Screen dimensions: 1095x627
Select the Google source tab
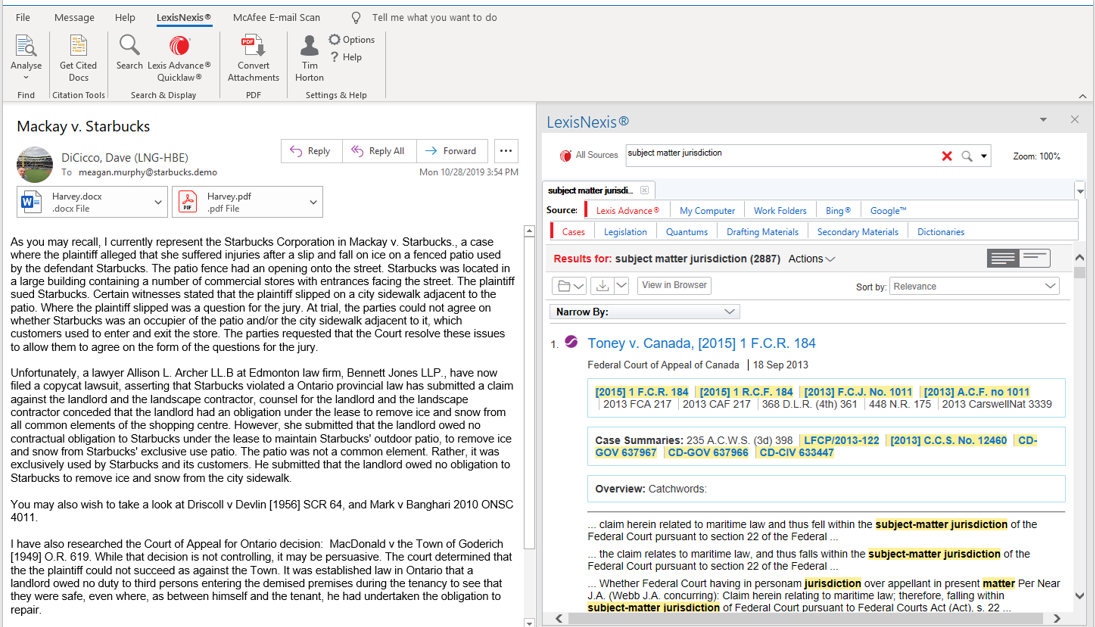(x=888, y=211)
